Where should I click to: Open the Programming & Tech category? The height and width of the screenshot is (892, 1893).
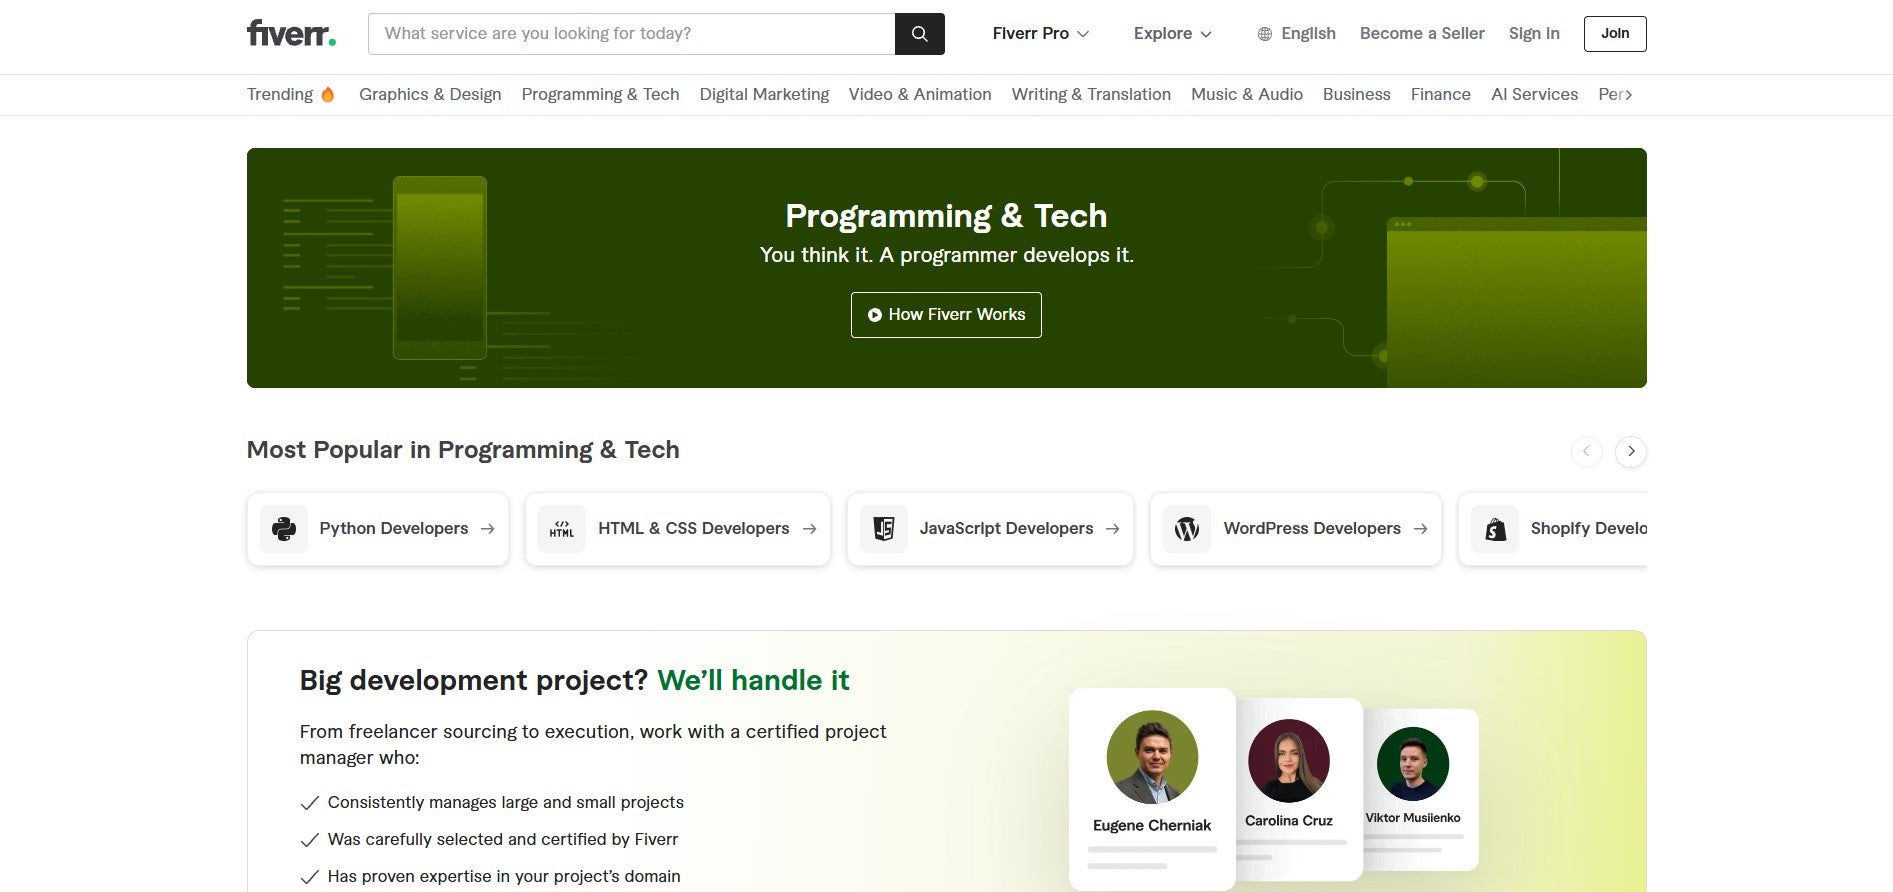[600, 94]
